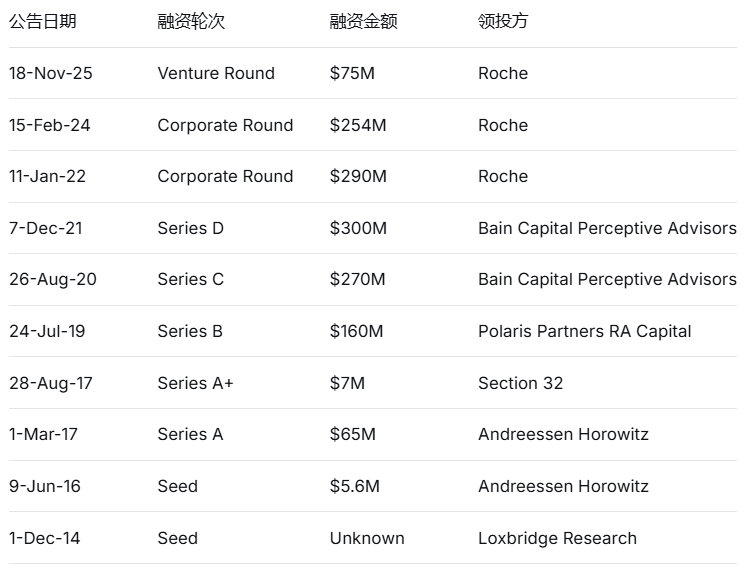Click the $300M amount cell
The image size is (744, 570).
tap(357, 228)
